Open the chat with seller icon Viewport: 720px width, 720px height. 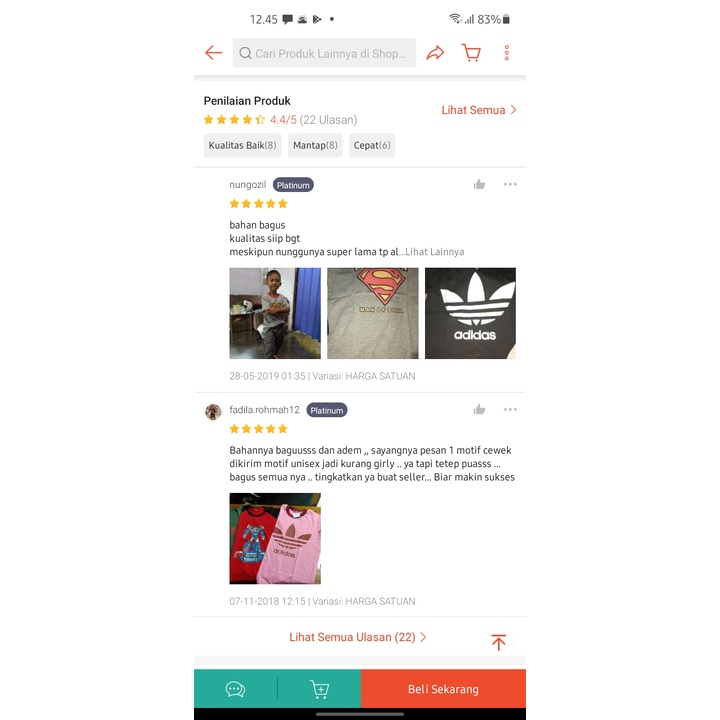coord(236,689)
